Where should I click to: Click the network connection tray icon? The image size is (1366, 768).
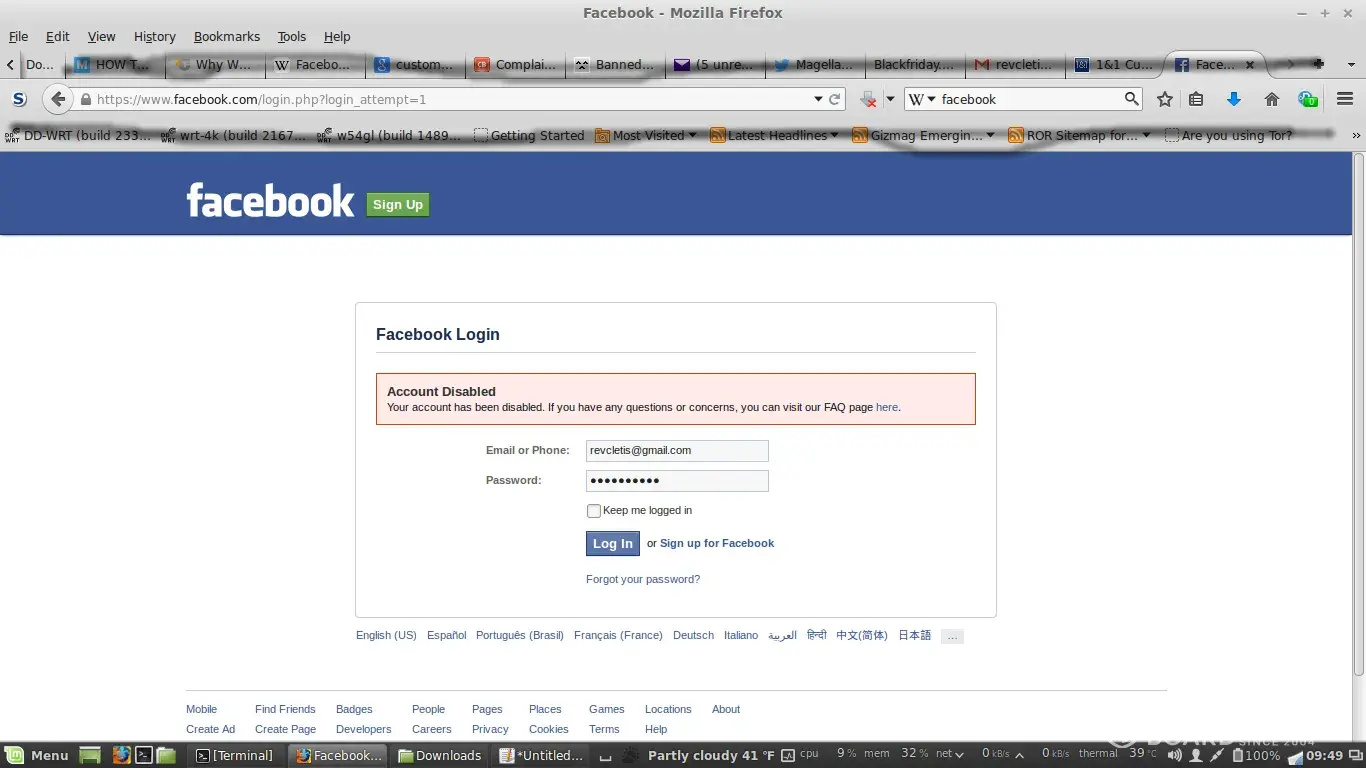click(x=1217, y=755)
